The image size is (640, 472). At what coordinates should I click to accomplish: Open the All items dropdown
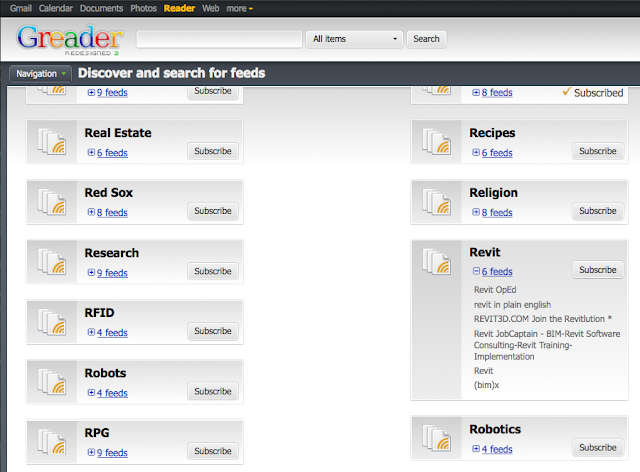pos(354,39)
